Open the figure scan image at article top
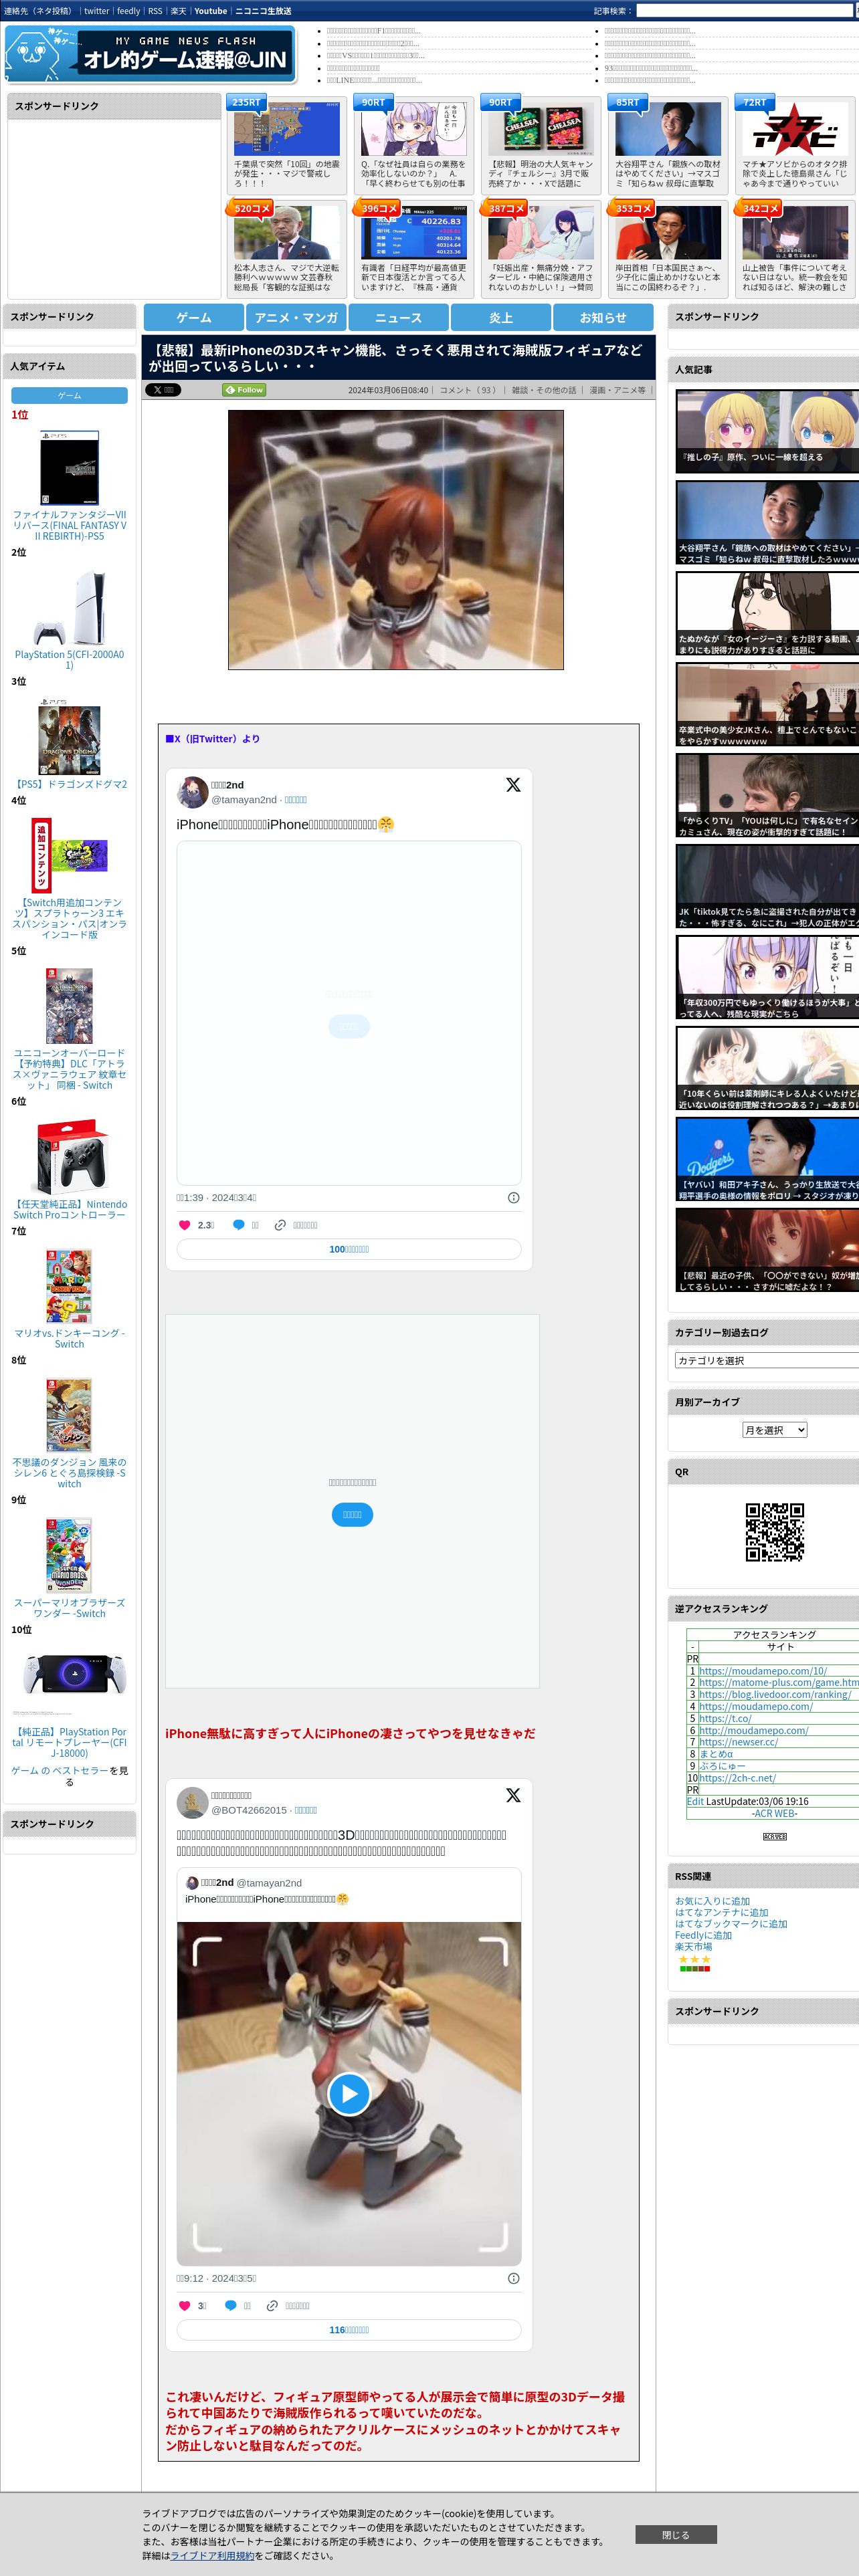859x2576 pixels. (x=396, y=539)
